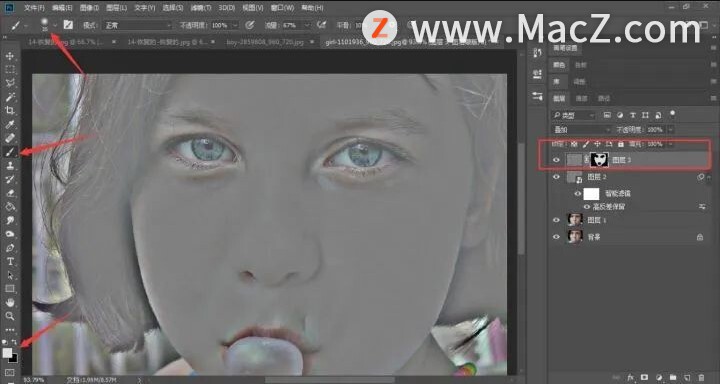Select the Crop tool
This screenshot has height=384, width=720.
[10, 110]
